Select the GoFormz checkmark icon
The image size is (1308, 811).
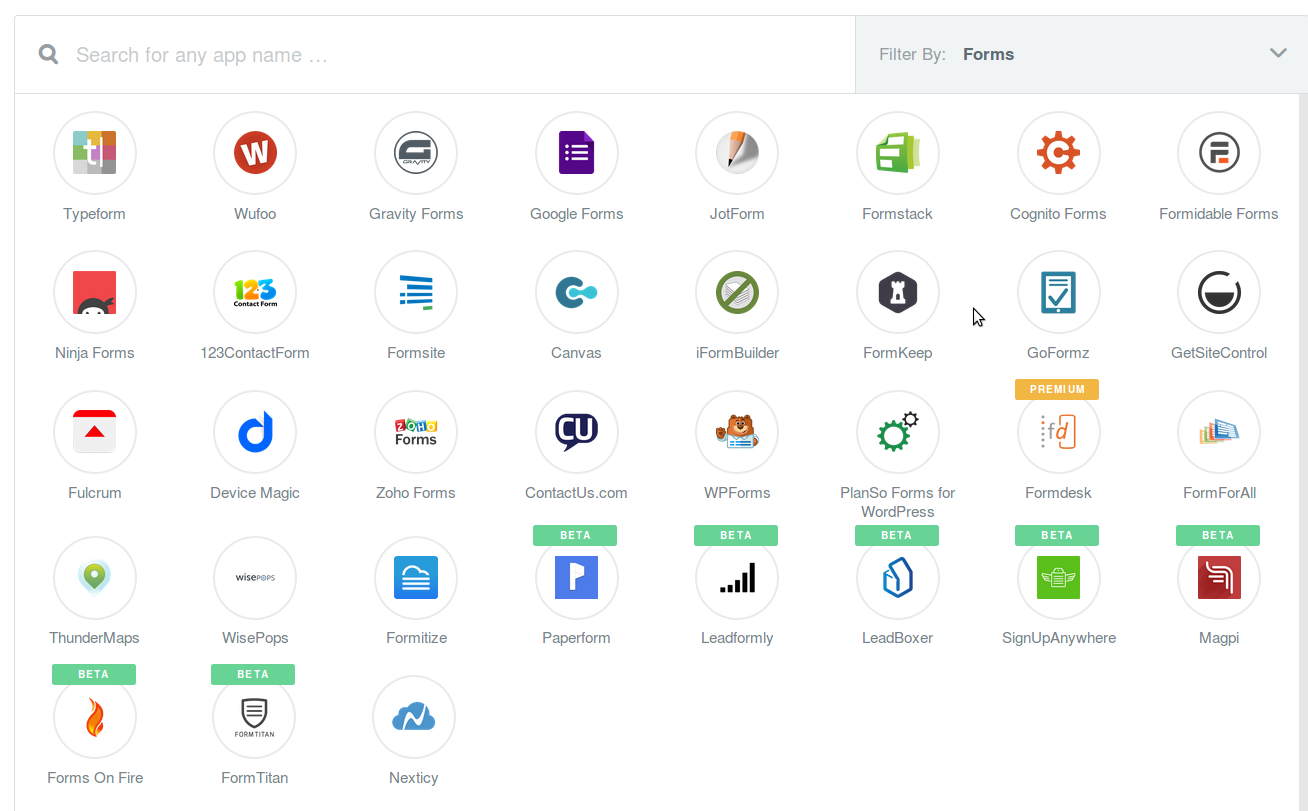point(1059,292)
